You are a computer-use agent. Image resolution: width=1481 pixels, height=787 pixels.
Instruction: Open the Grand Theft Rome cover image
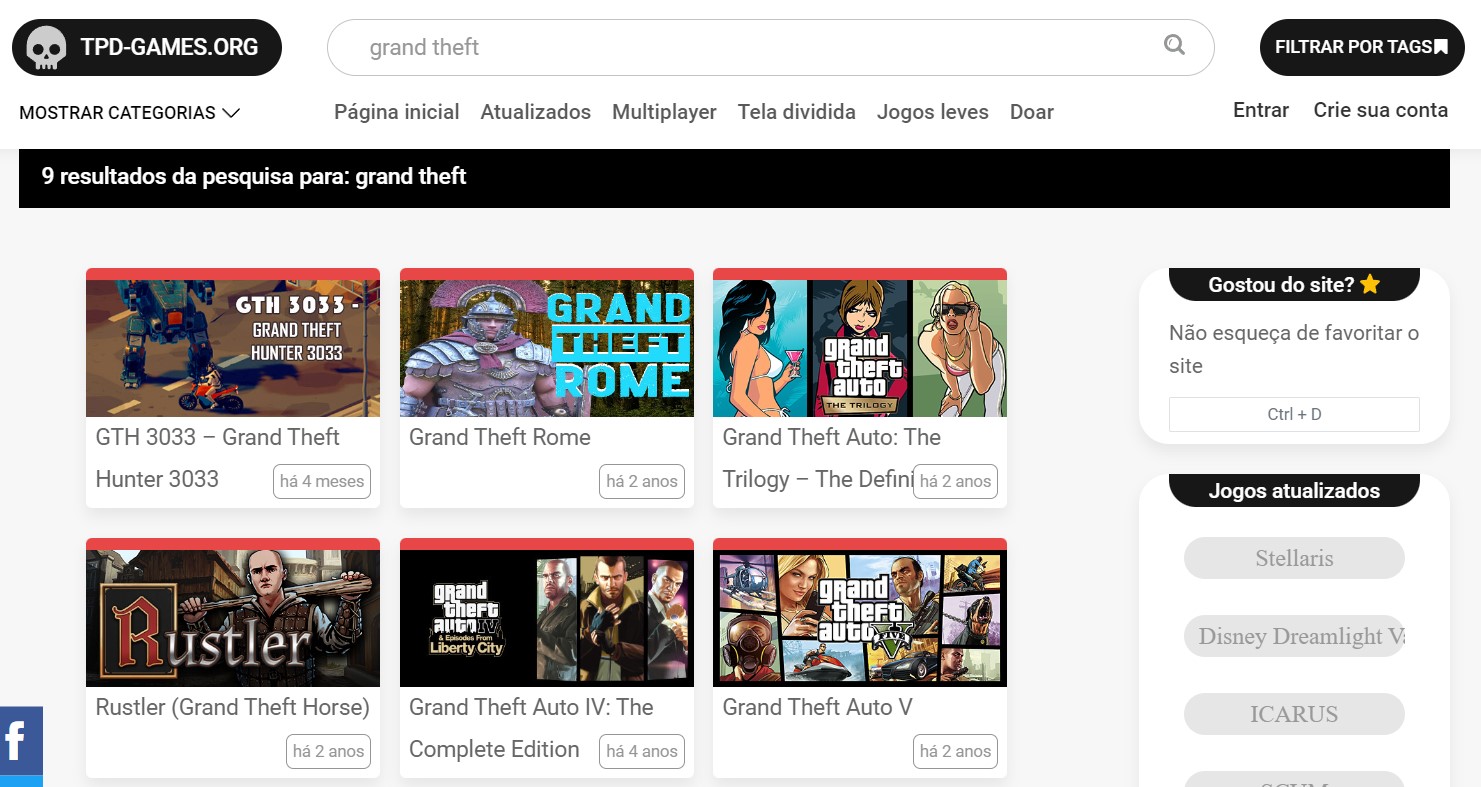(x=547, y=348)
